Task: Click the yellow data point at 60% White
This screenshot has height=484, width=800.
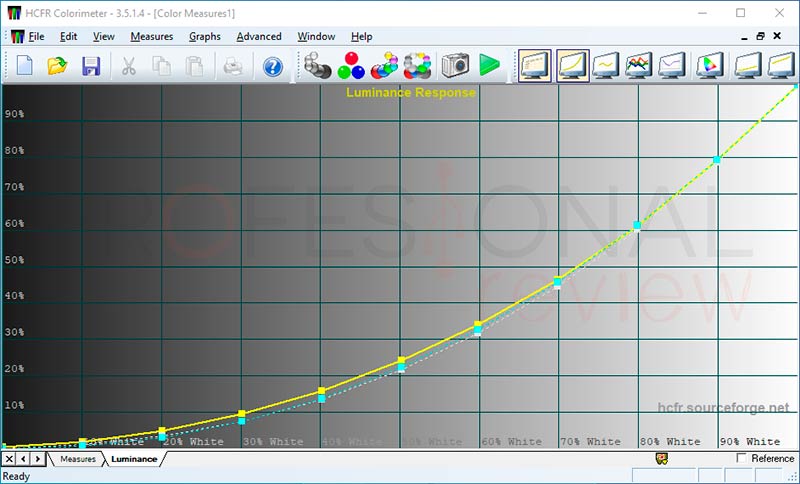Action: pyautogui.click(x=478, y=324)
